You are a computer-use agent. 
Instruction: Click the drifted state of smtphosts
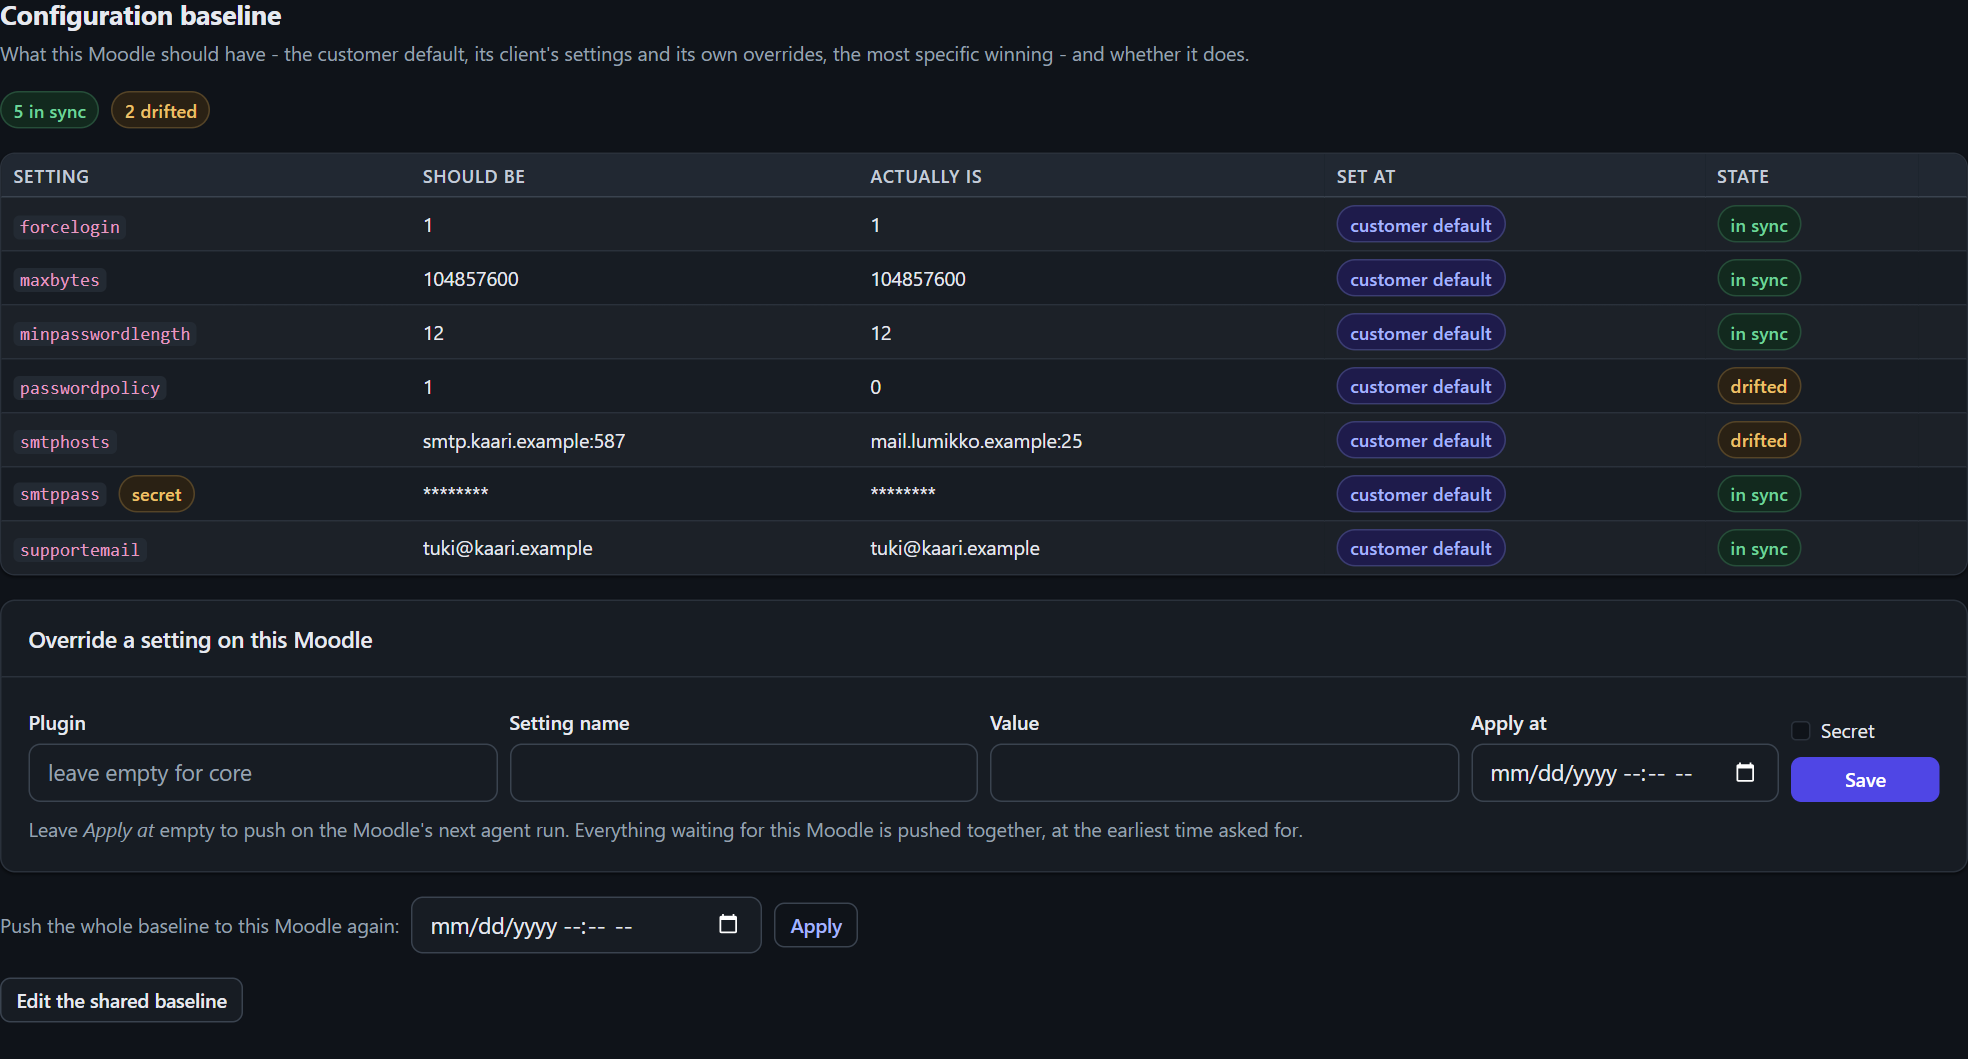pos(1759,441)
